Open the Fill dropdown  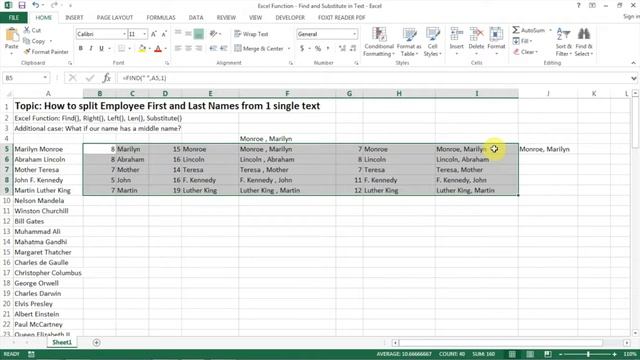[522, 41]
